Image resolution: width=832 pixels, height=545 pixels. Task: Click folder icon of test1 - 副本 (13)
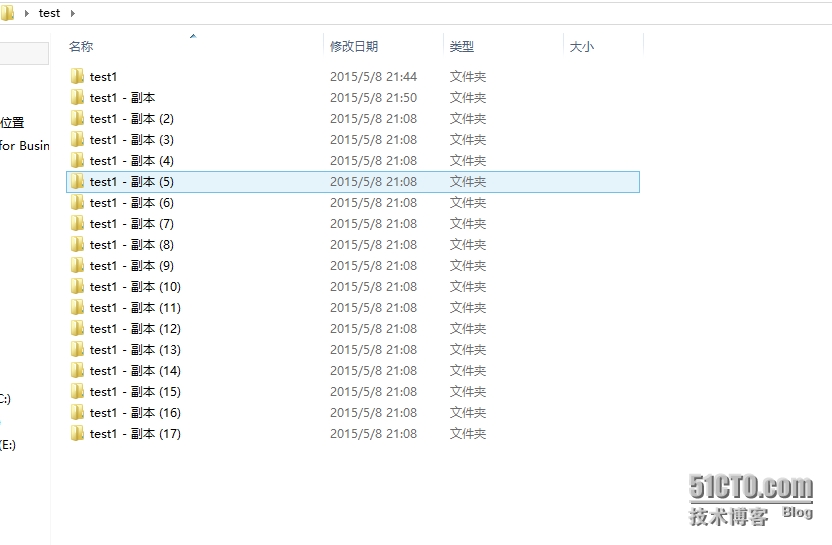[77, 350]
